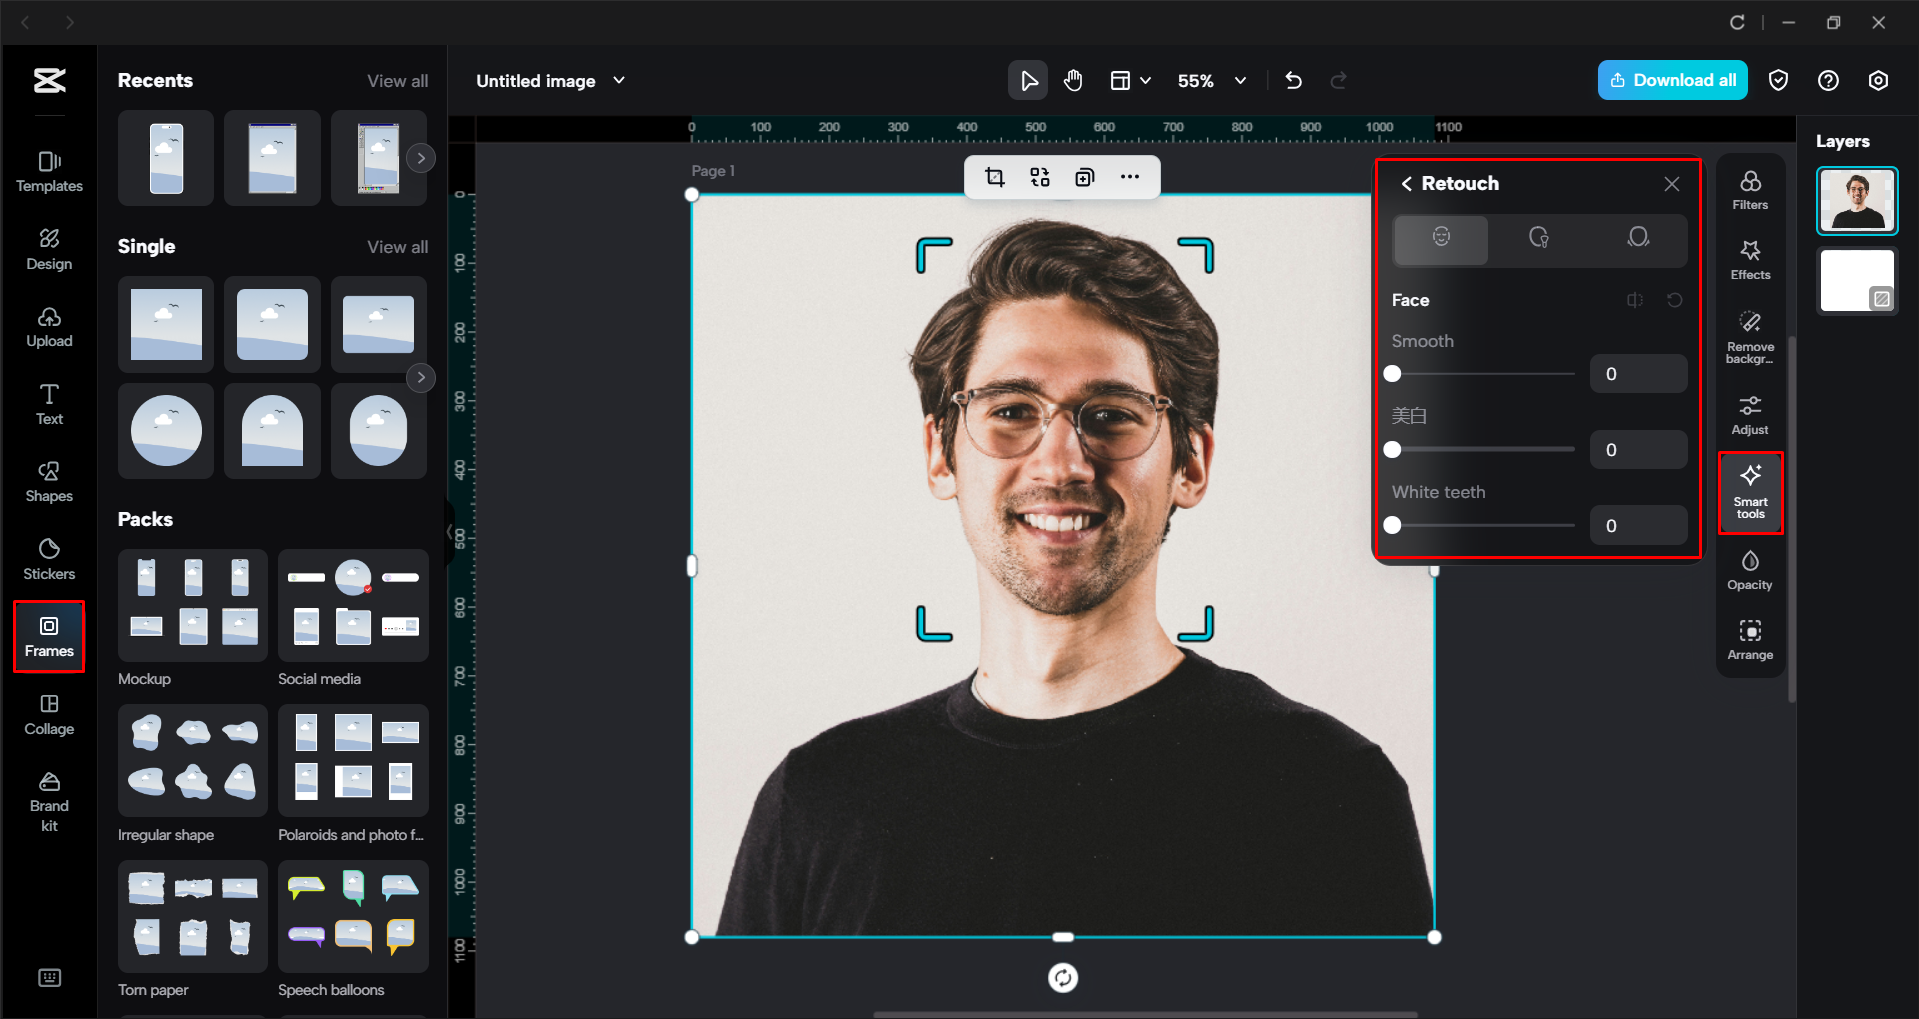Open the Untitled image title dropdown
1919x1019 pixels.
pos(619,80)
